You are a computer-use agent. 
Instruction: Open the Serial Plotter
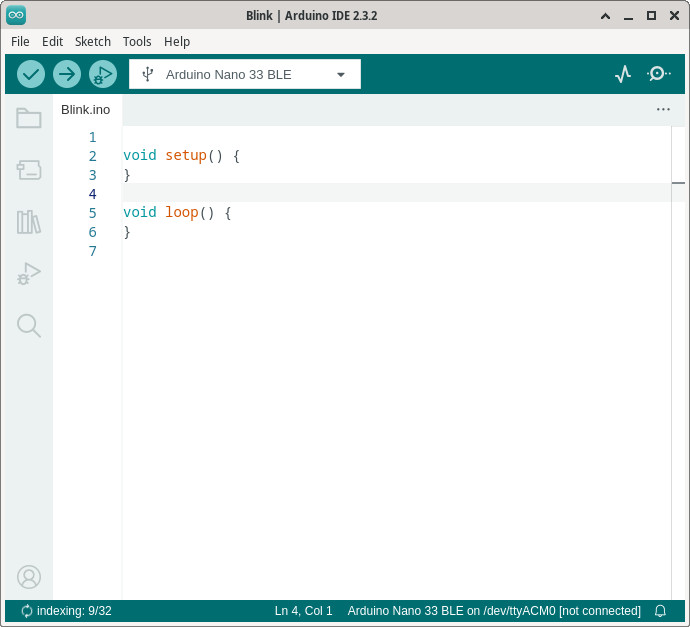(x=623, y=74)
